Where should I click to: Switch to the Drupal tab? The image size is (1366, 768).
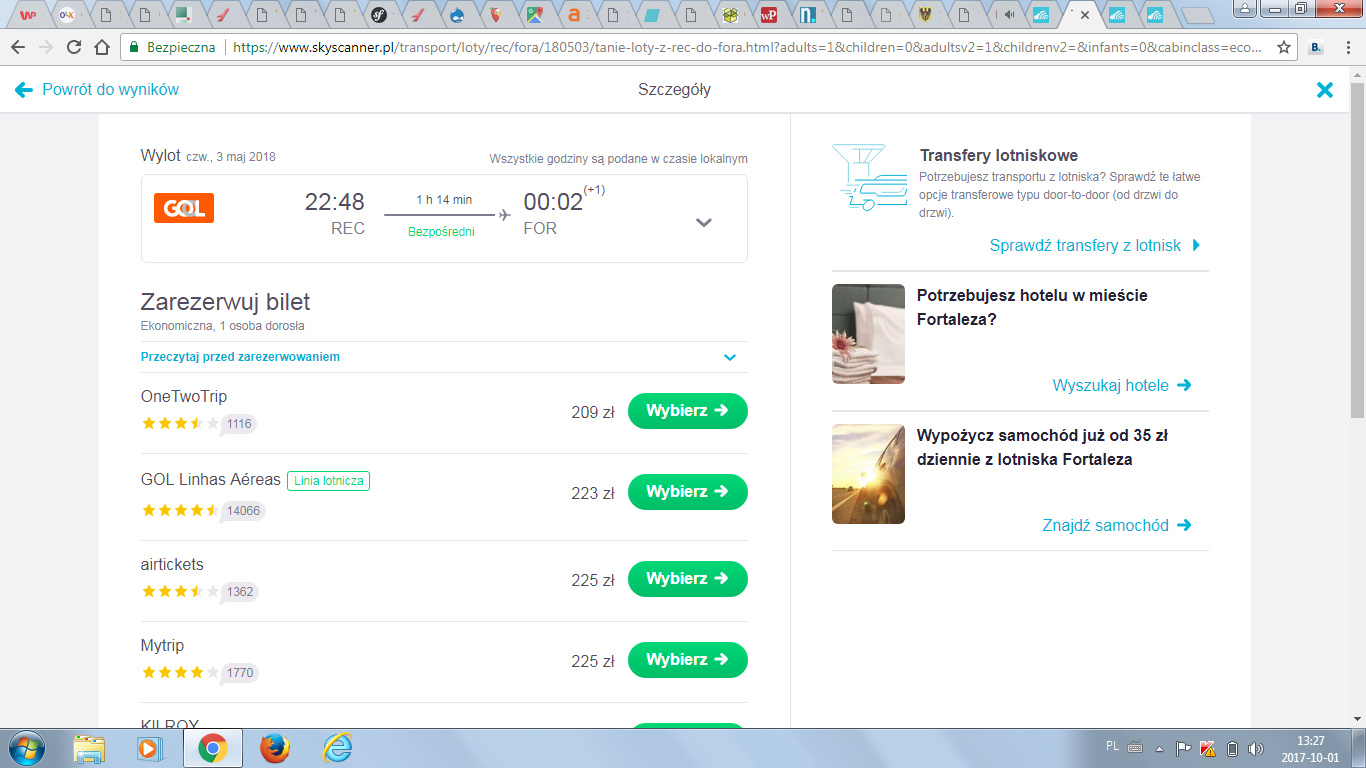(458, 15)
